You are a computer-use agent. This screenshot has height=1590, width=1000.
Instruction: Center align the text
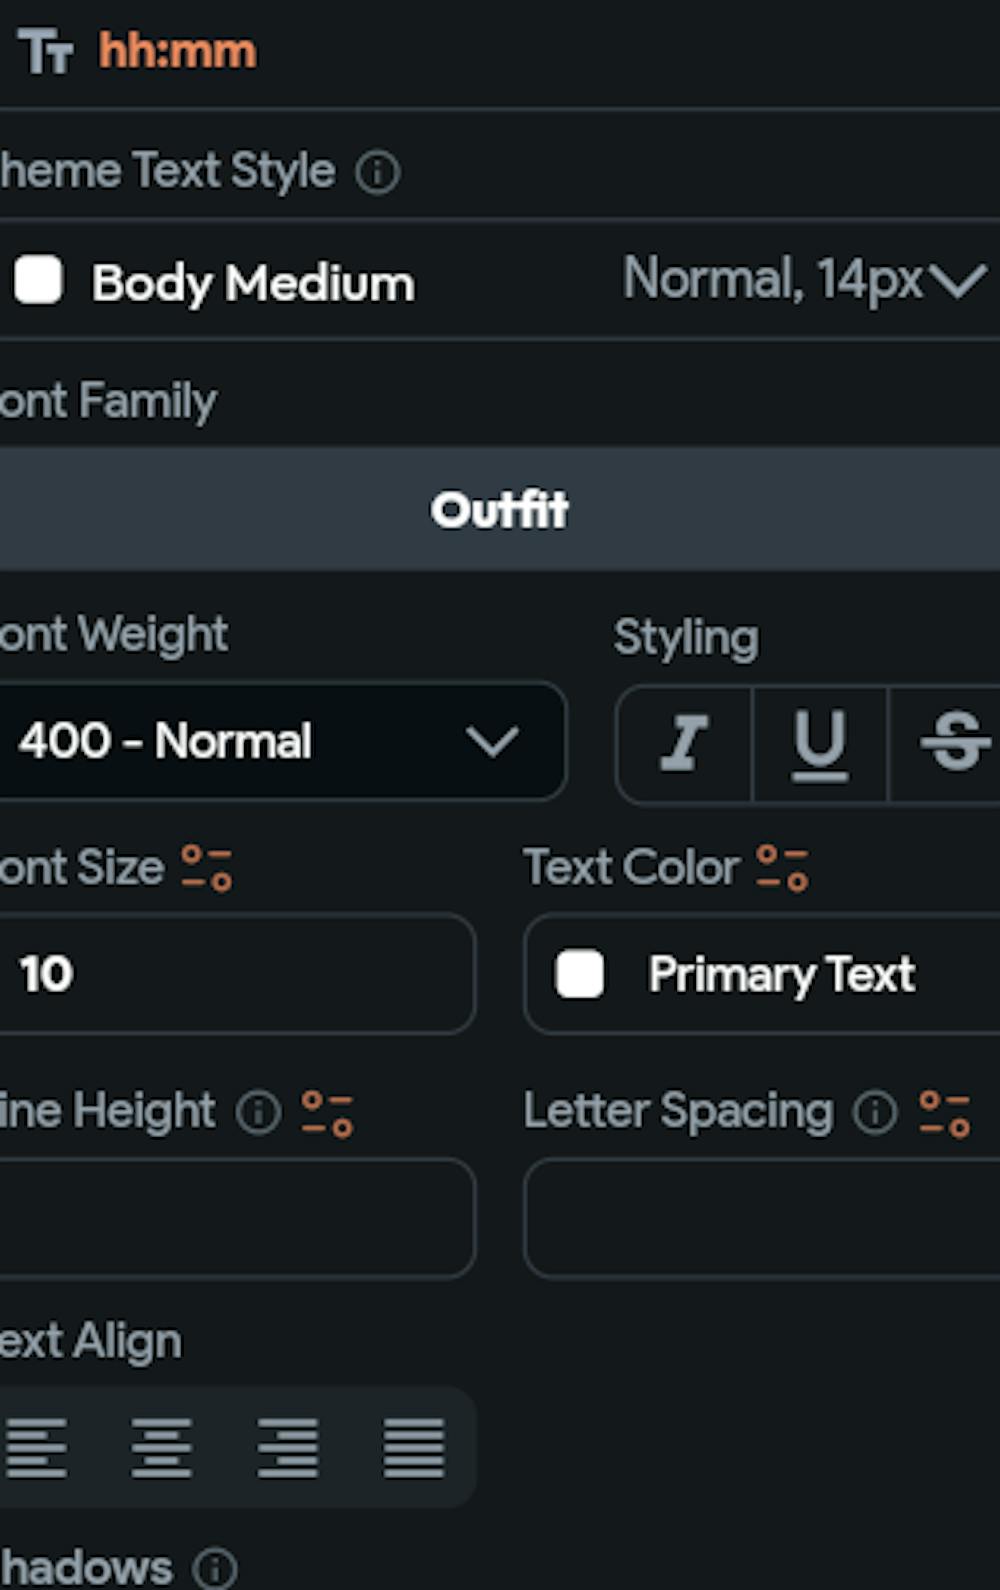[162, 1447]
